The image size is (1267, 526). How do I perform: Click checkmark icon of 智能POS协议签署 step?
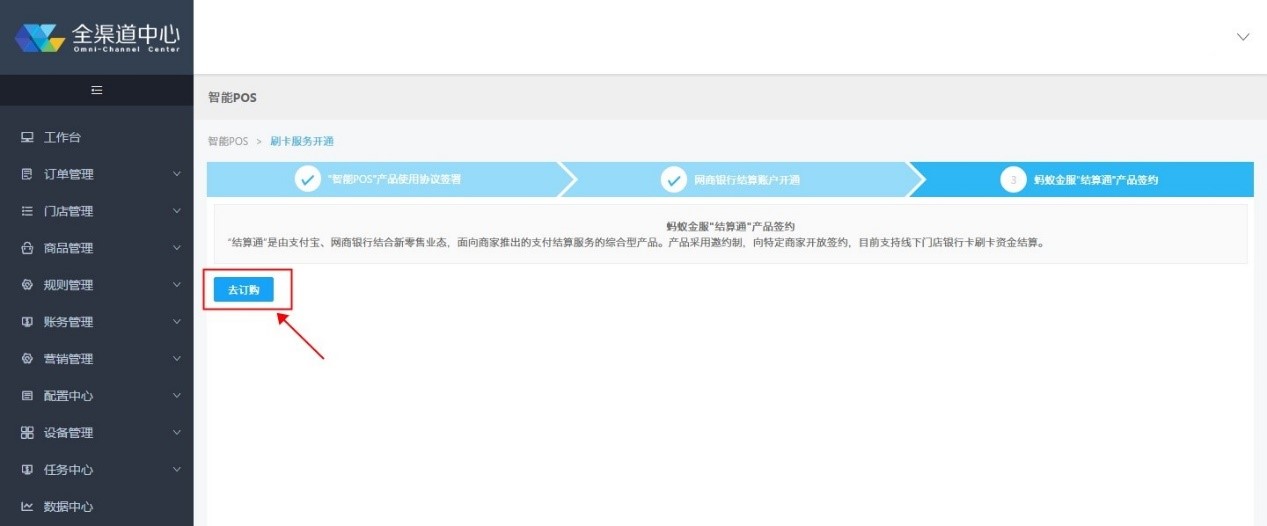pos(308,180)
